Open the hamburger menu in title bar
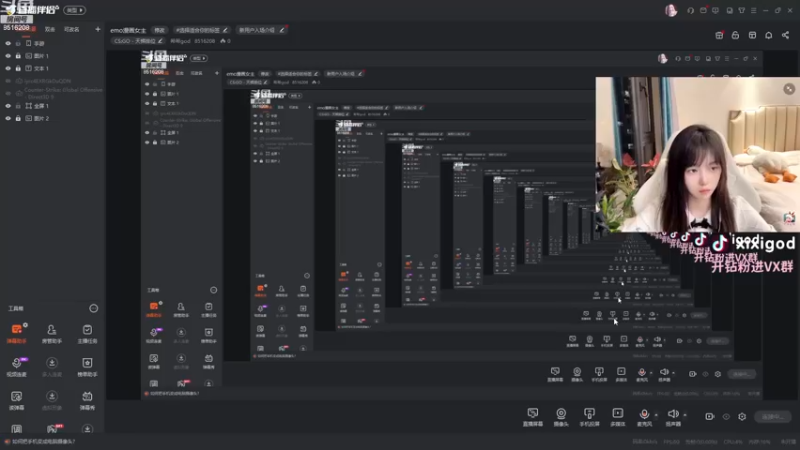Viewport: 800px width, 450px height. click(754, 10)
